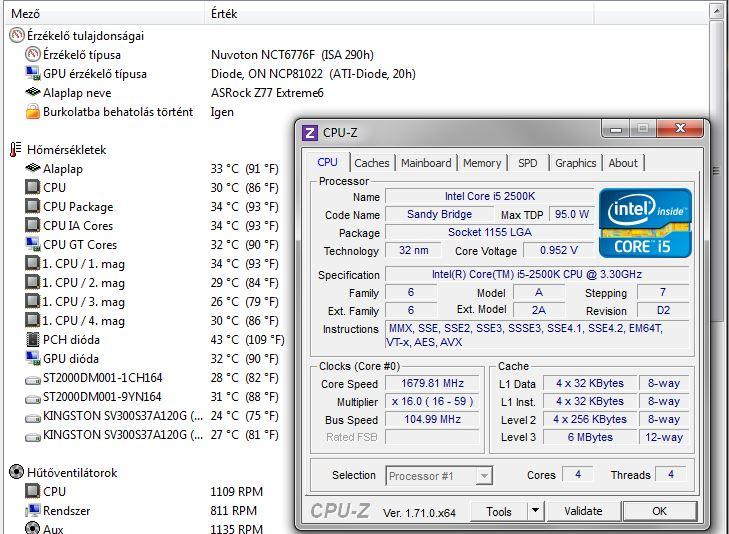Click the PCH dióda chip icon
The image size is (729, 534).
33,339
